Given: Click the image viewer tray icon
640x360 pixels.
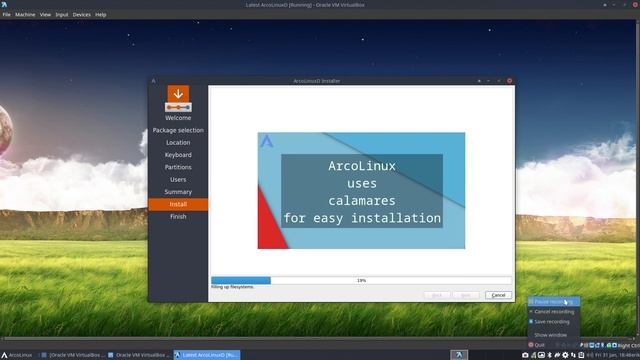Looking at the screenshot, I should click(x=541, y=355).
